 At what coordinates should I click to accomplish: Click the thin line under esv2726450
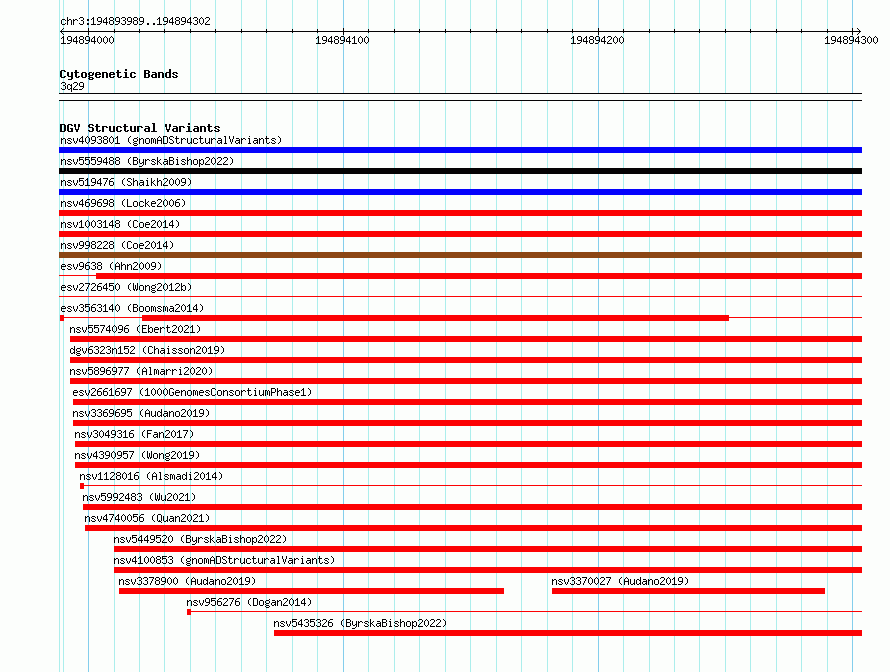[x=460, y=296]
